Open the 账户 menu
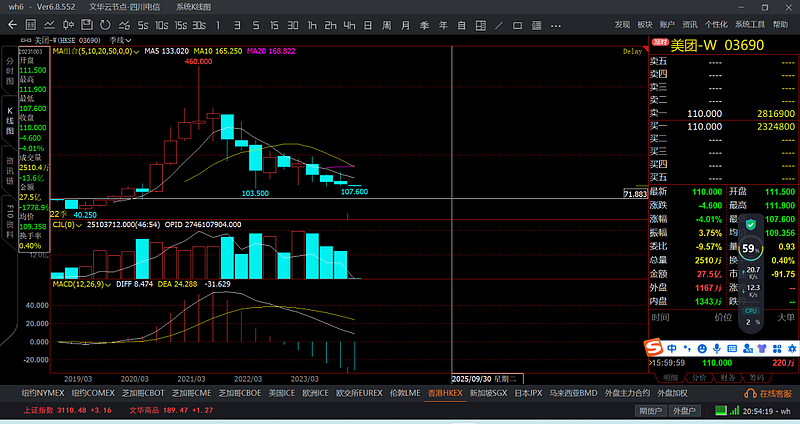This screenshot has width=800, height=424. (x=667, y=24)
